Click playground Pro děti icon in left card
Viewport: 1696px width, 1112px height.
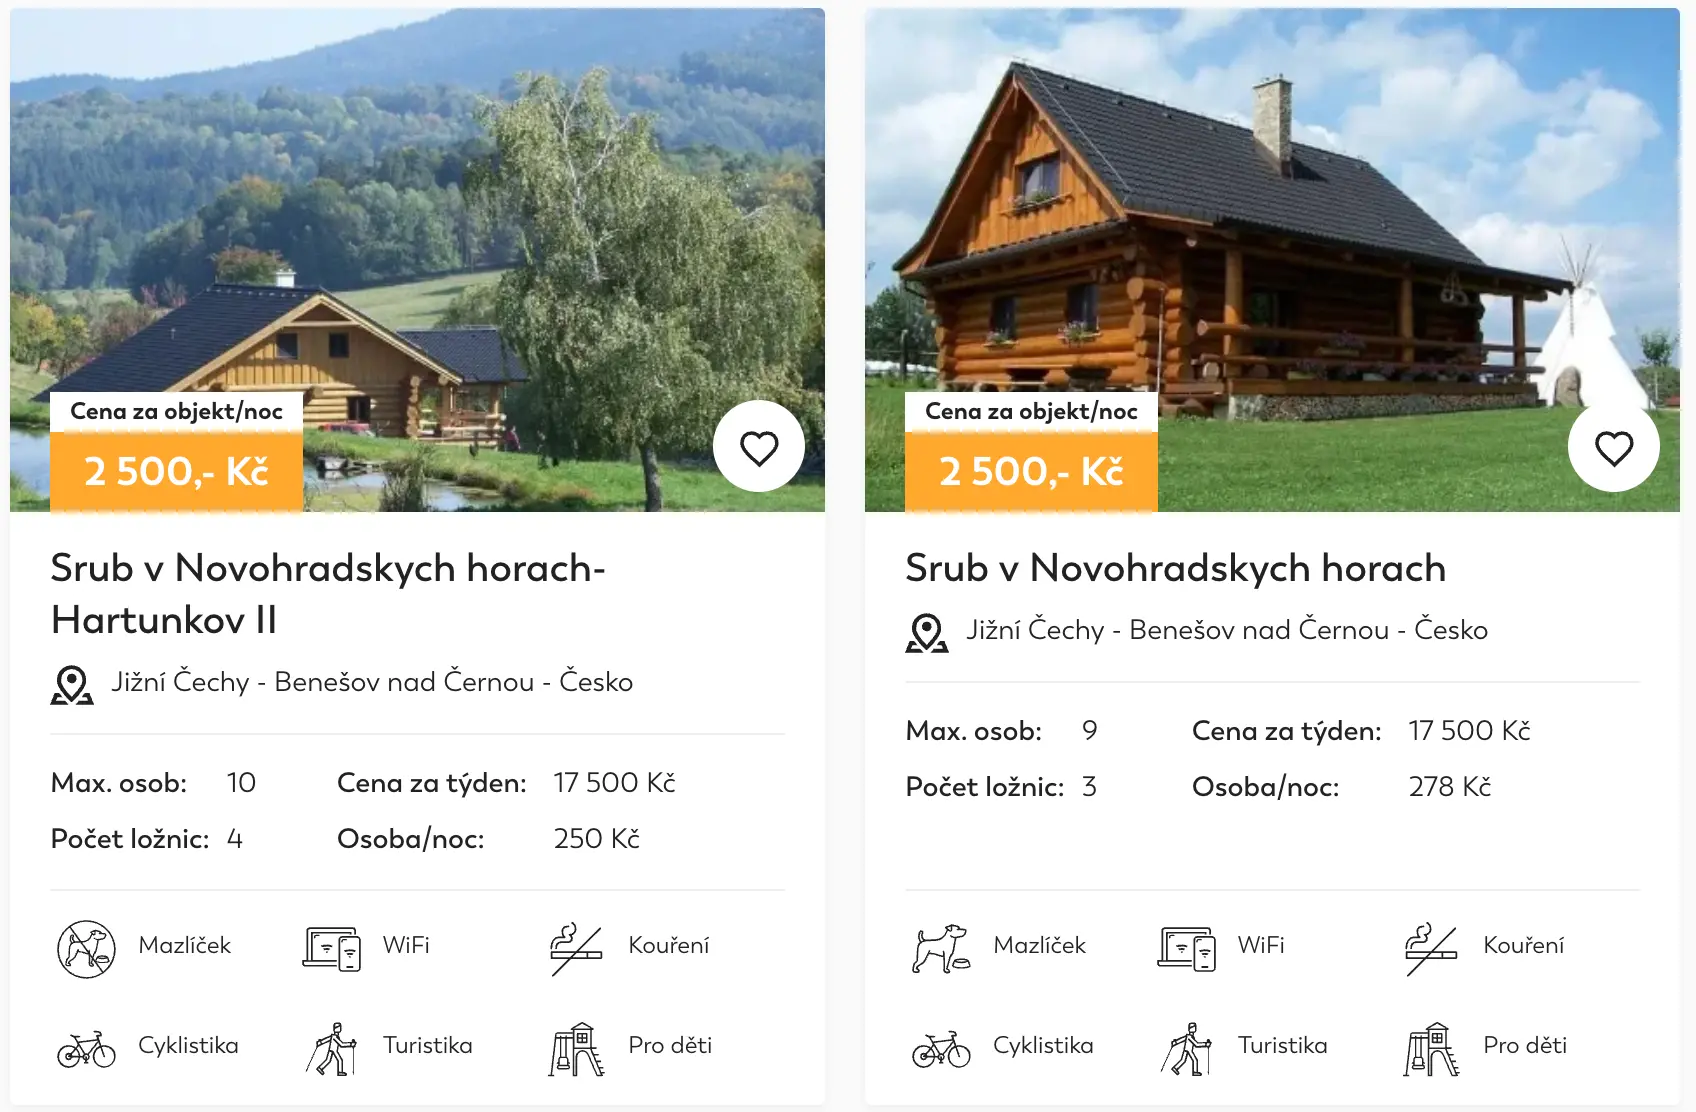[576, 1049]
